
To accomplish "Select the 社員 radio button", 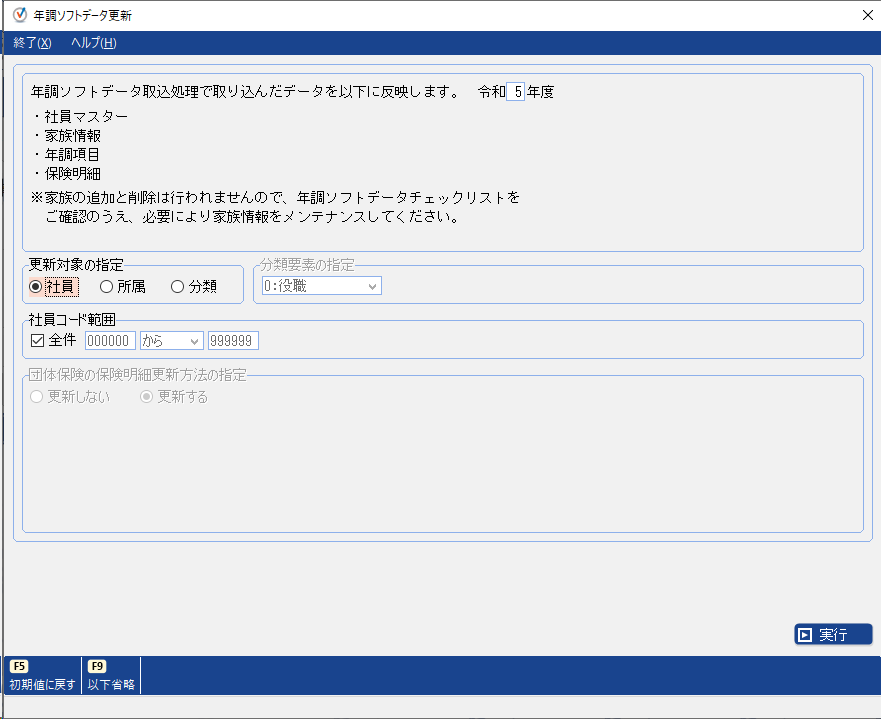I will tap(37, 287).
